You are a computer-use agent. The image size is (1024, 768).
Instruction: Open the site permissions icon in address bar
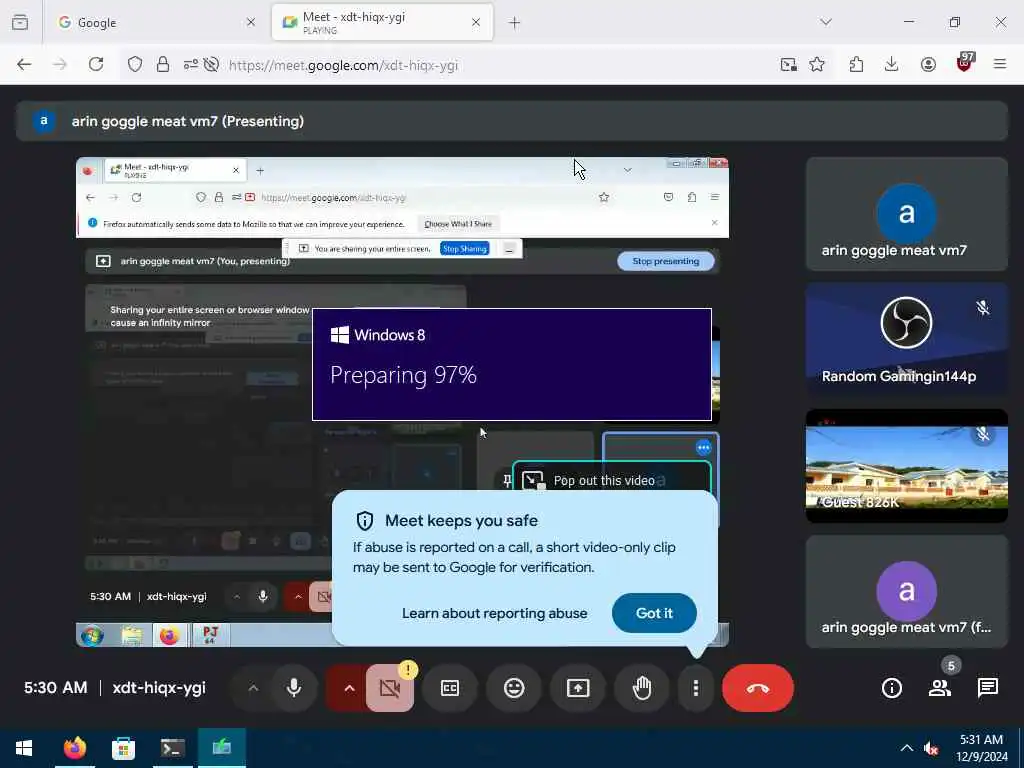coord(191,65)
